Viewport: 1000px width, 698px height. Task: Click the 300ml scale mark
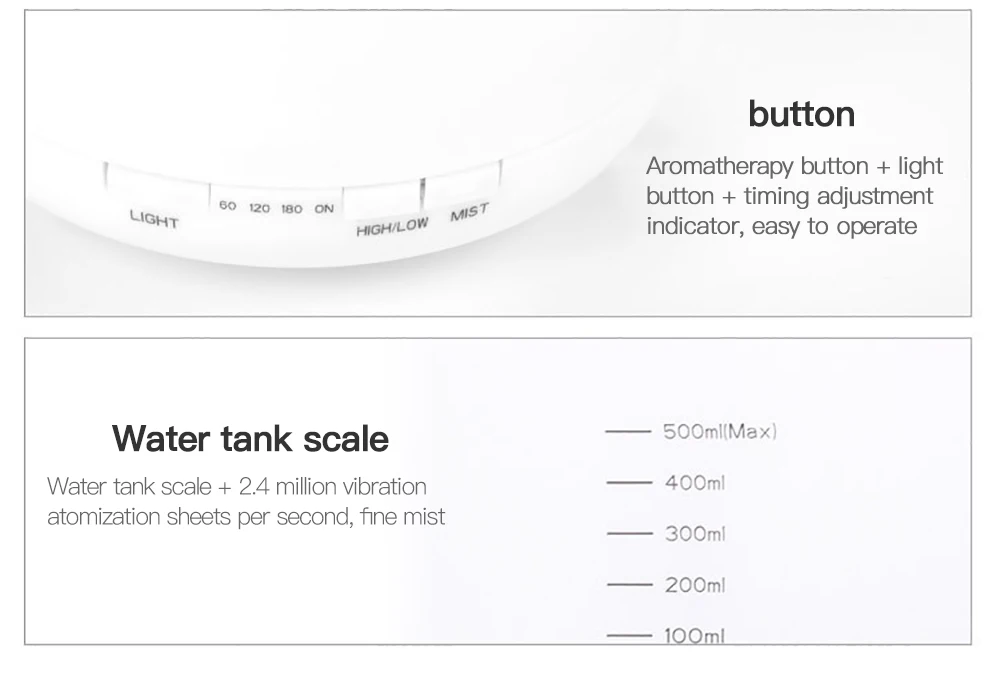click(x=695, y=534)
